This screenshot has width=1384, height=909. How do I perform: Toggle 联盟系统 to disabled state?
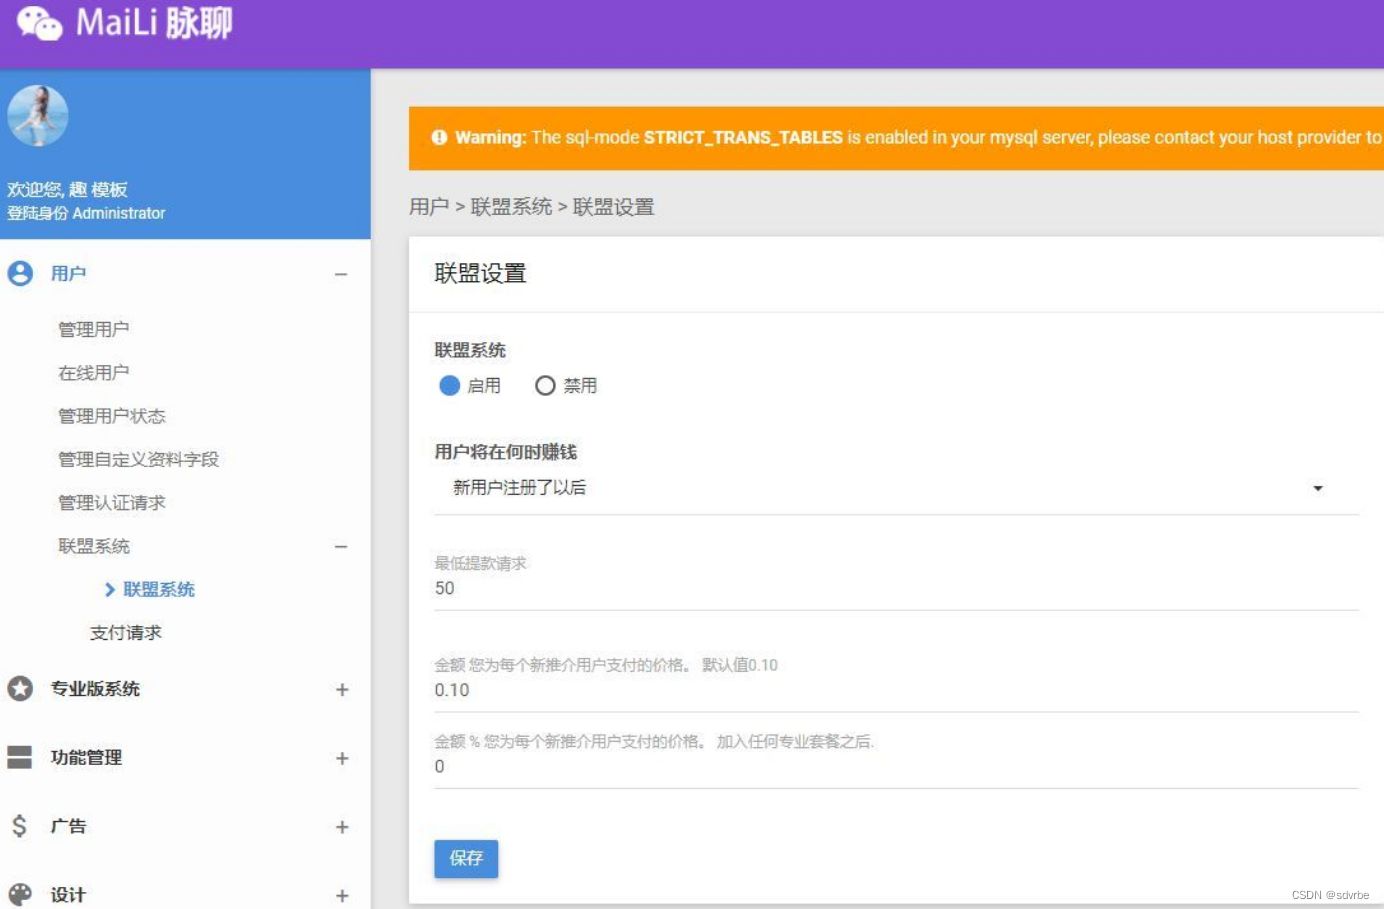(545, 385)
